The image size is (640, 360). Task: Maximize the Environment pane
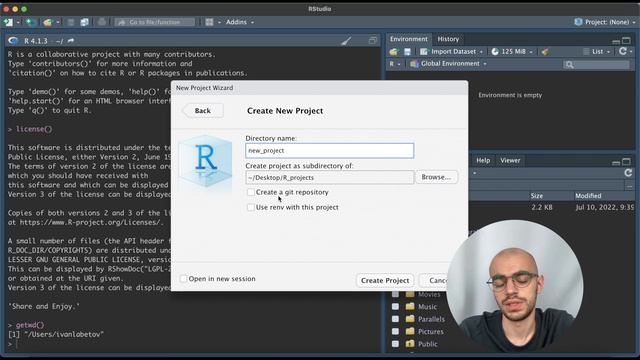pyautogui.click(x=626, y=40)
